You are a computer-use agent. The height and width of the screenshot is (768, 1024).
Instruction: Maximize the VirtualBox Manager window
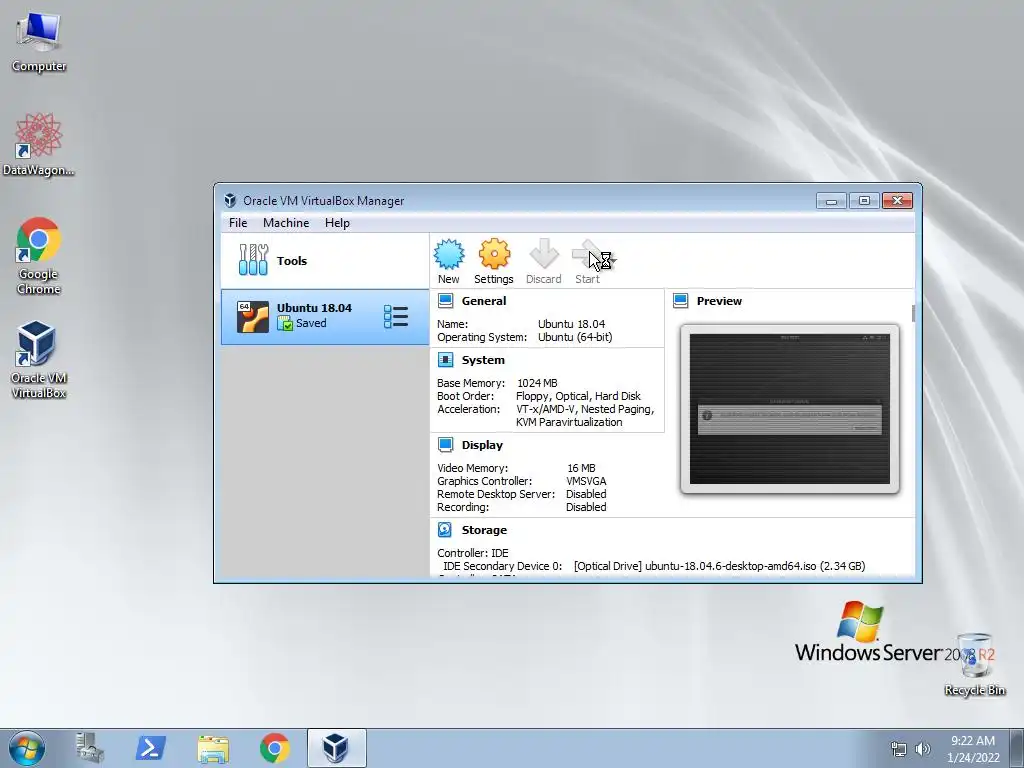coord(864,201)
